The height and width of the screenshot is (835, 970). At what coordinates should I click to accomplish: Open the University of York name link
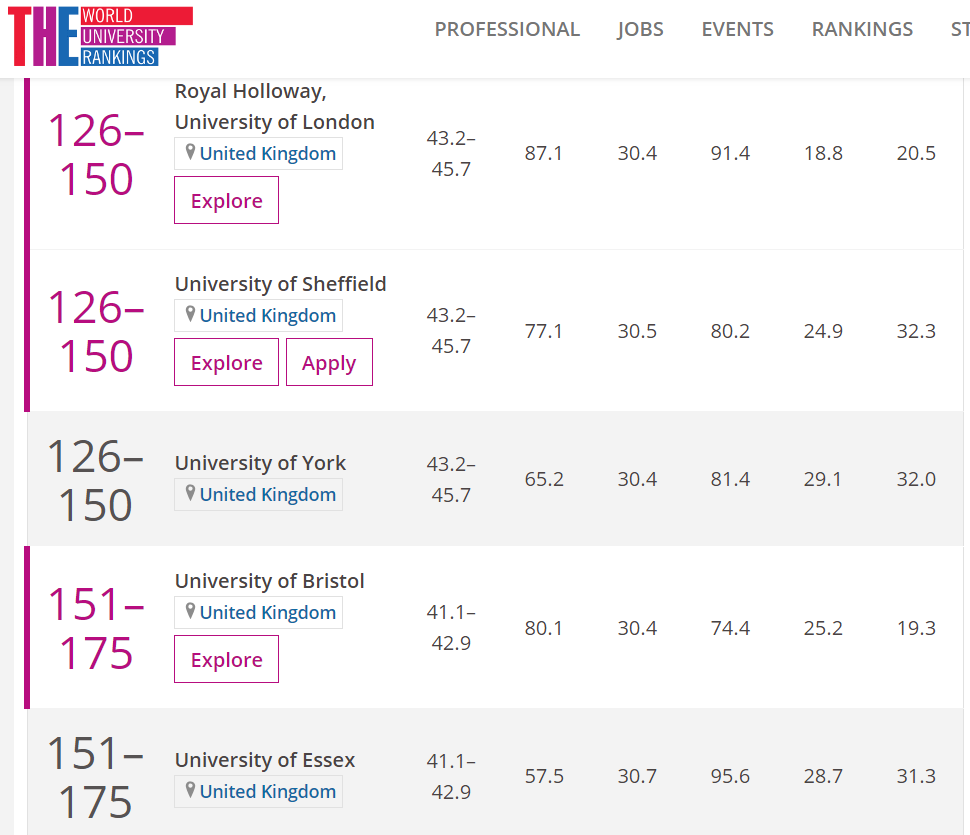260,463
